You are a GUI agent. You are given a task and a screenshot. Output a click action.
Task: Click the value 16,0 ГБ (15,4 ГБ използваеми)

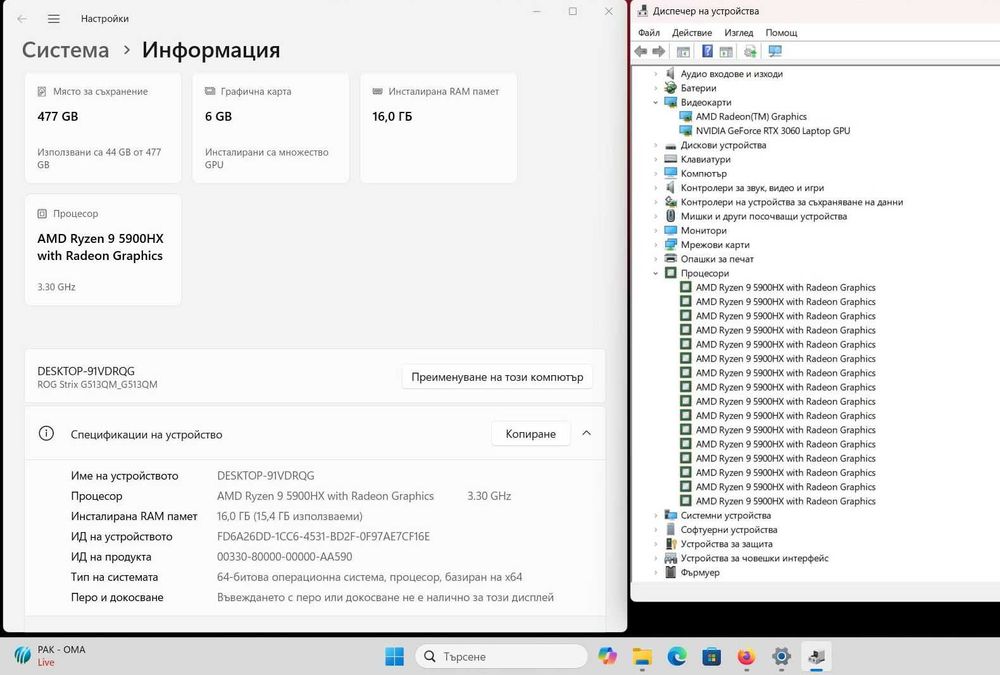point(290,516)
